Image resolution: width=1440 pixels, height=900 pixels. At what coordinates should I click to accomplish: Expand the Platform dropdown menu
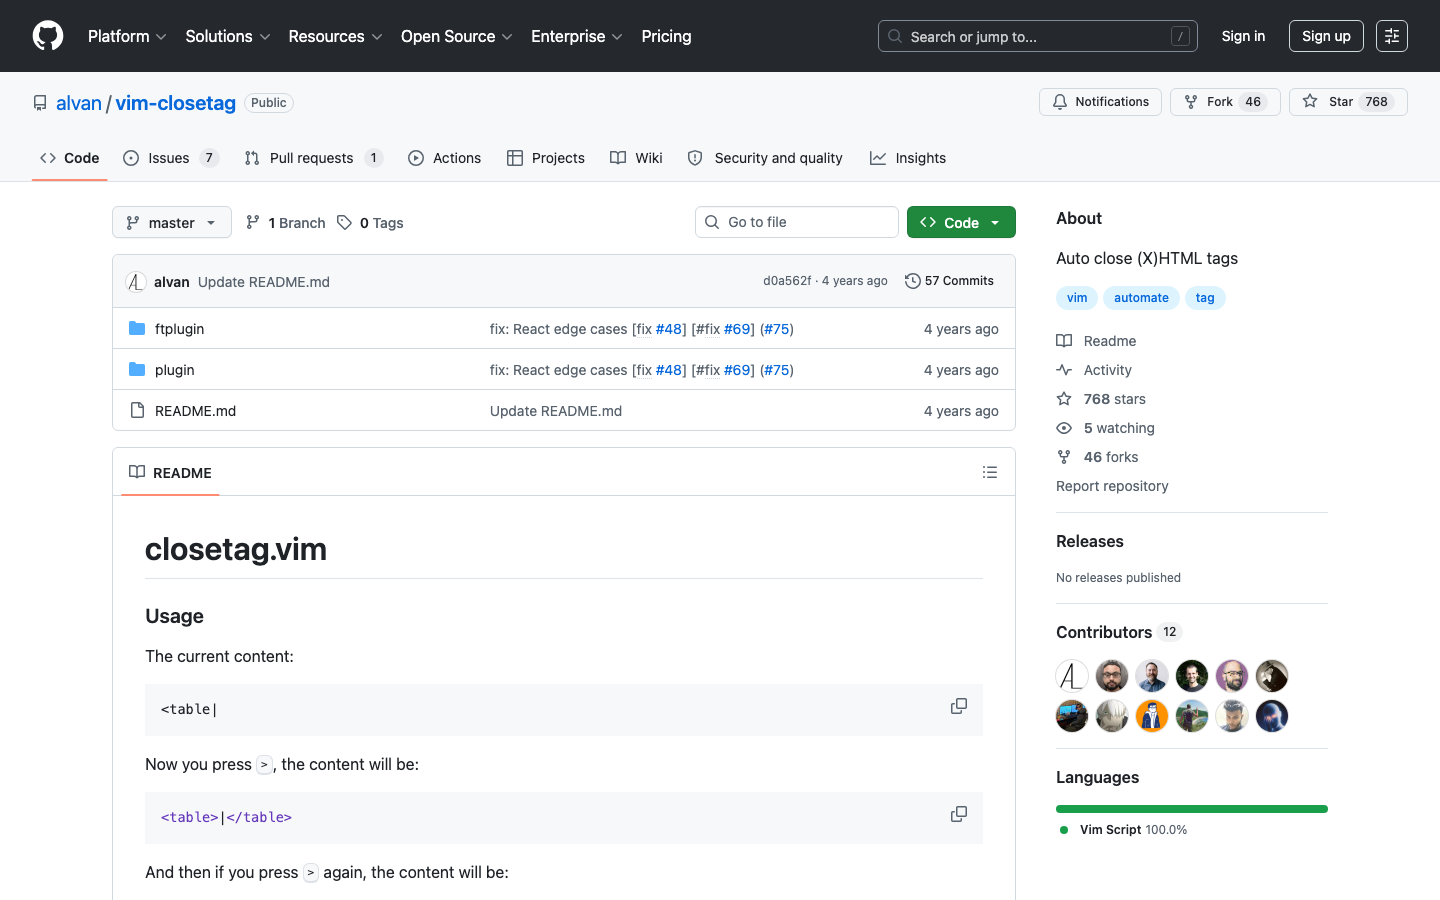click(127, 36)
